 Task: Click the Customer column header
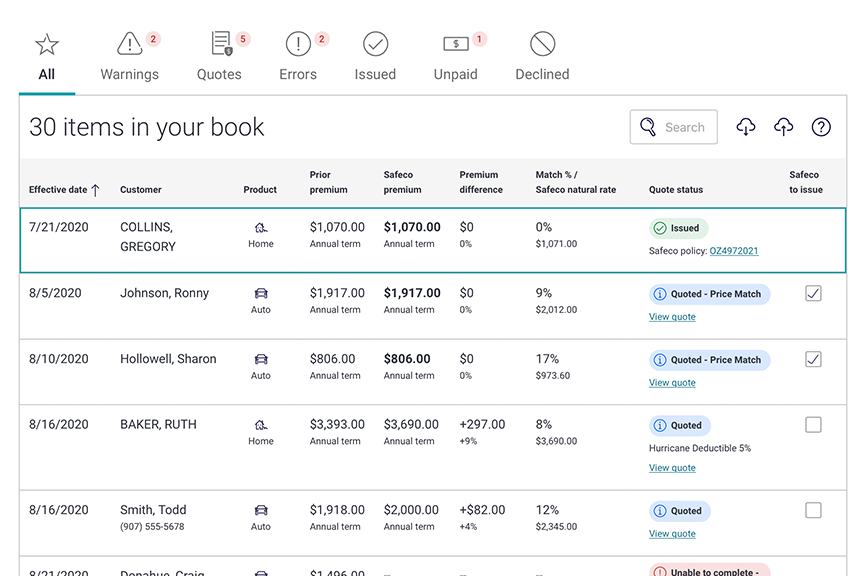(141, 189)
